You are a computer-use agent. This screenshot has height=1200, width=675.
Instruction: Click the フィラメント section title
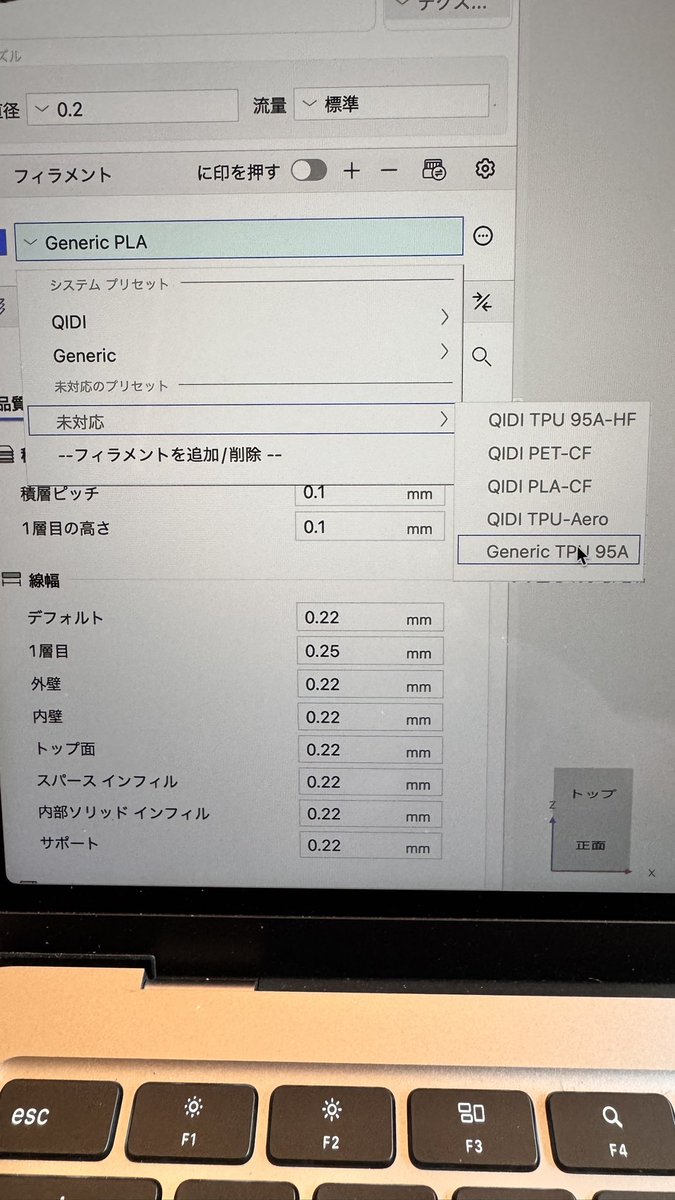click(x=63, y=176)
